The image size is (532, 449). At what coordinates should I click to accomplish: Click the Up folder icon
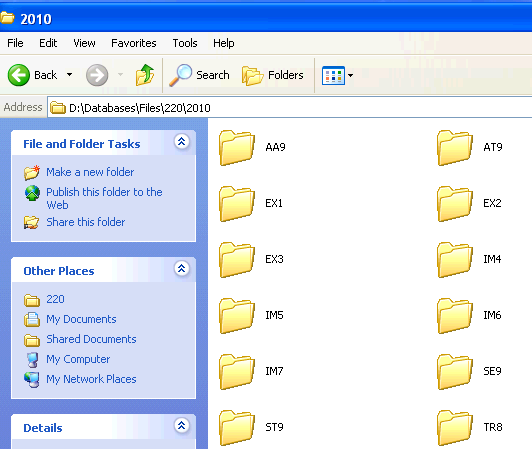[145, 75]
